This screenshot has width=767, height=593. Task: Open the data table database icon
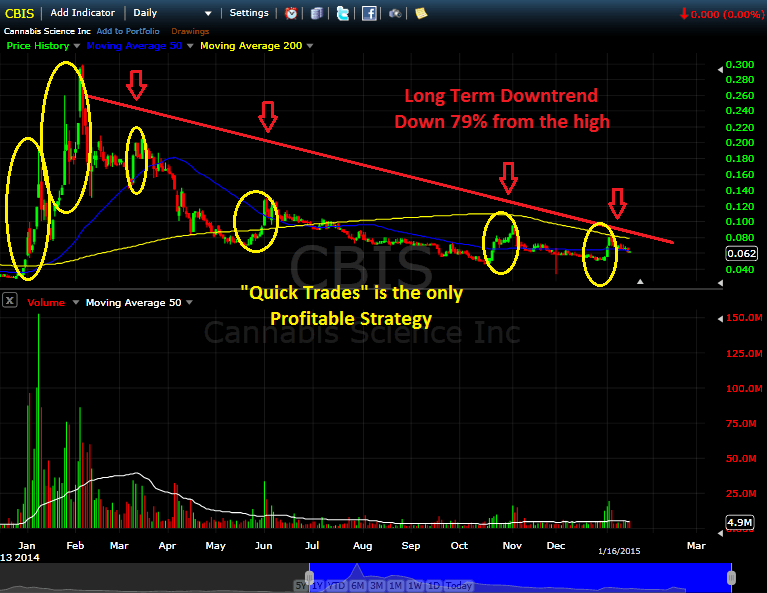click(316, 13)
